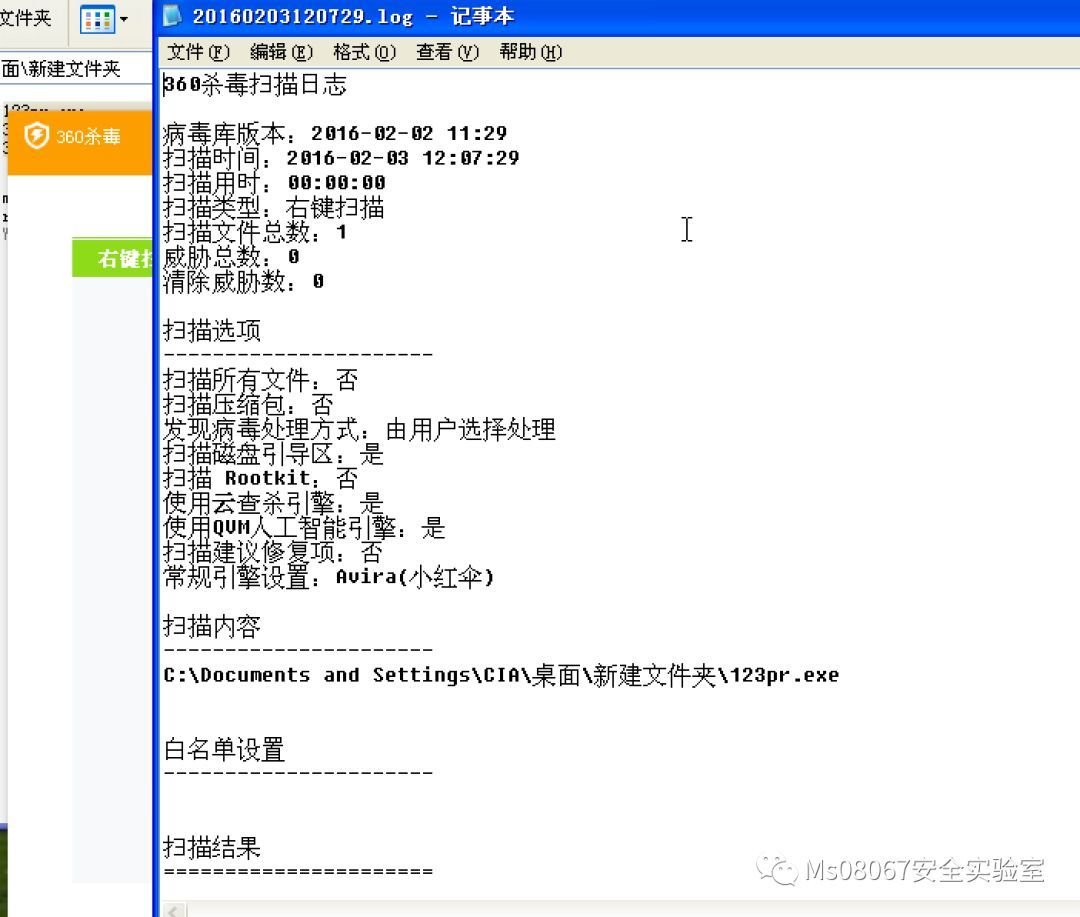Click the file path ending in 123pr.exe
Viewport: 1080px width, 917px height.
pyautogui.click(x=501, y=676)
